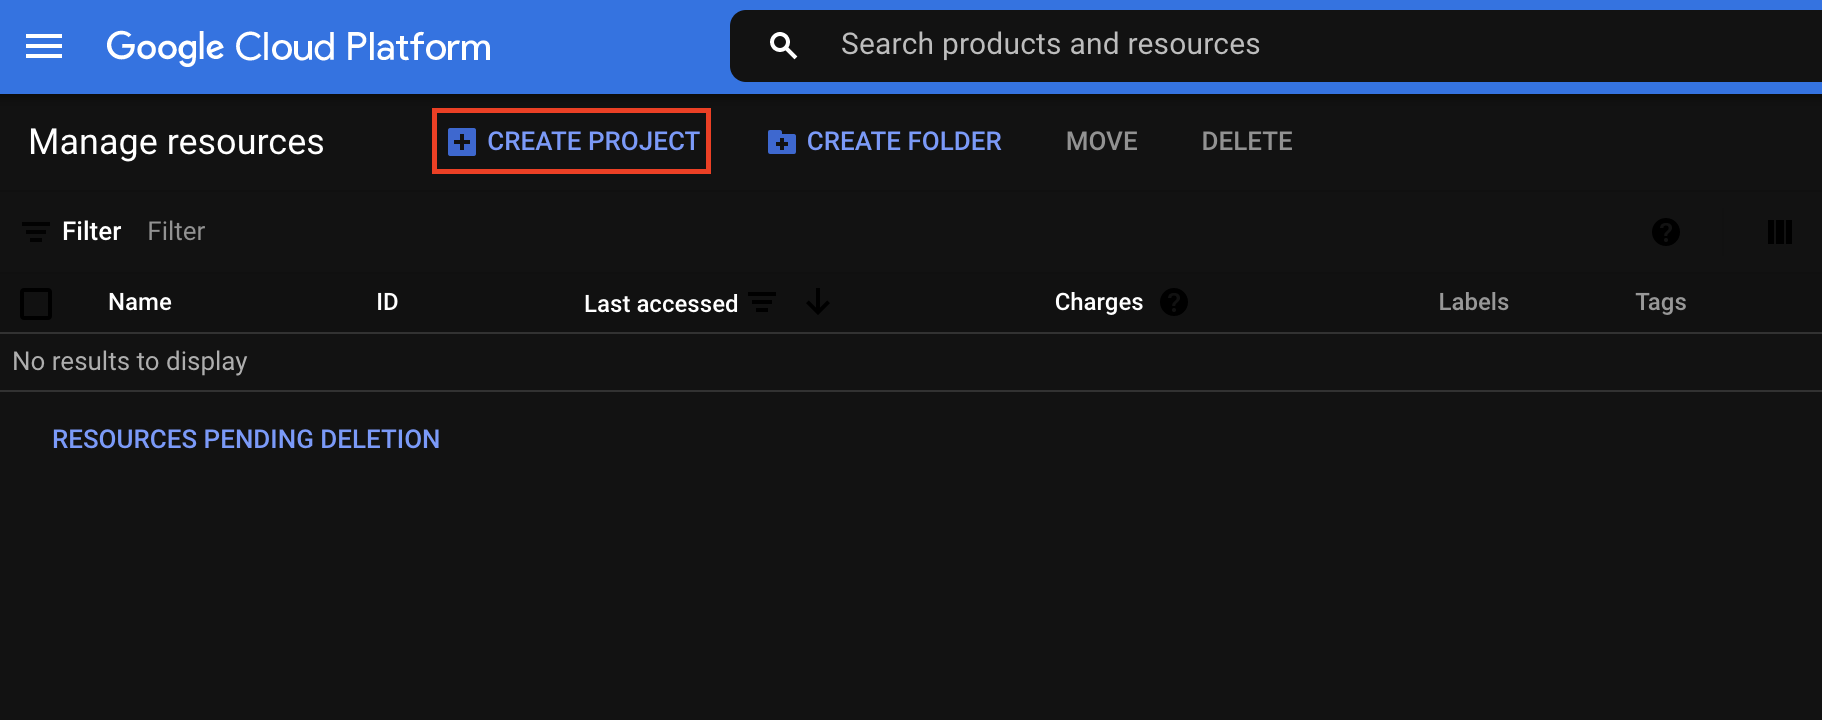The image size is (1822, 720).
Task: Click the search magnifier icon
Action: [783, 45]
